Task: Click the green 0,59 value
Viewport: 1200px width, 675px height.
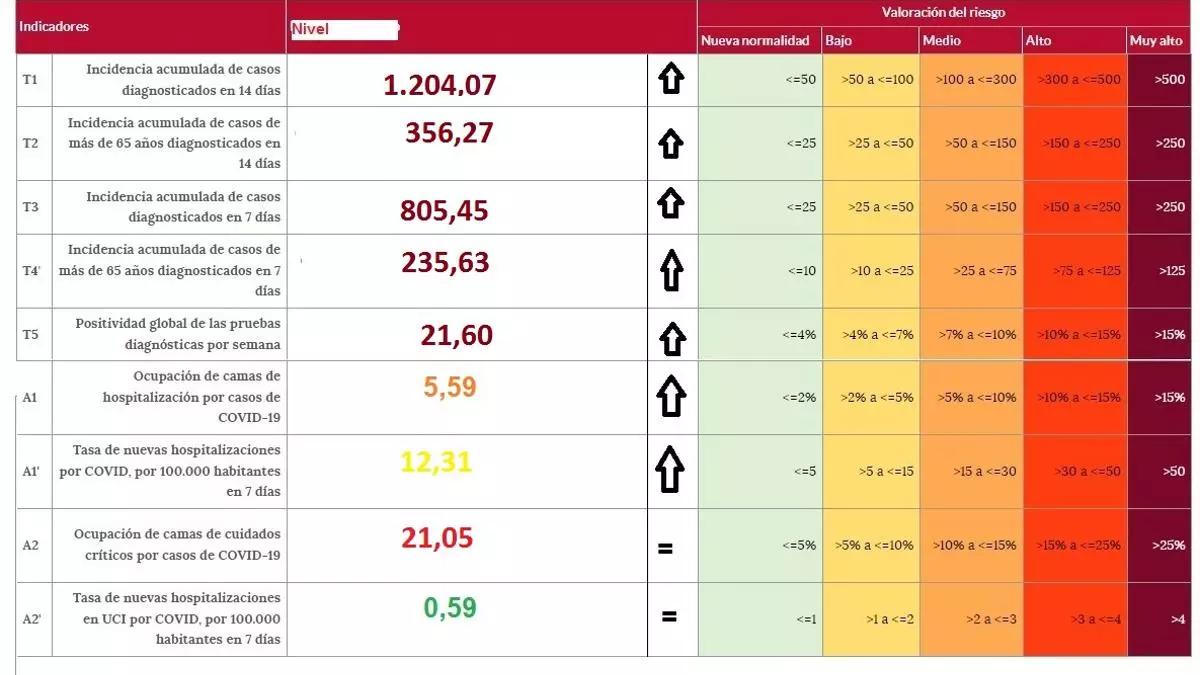Action: [x=449, y=607]
